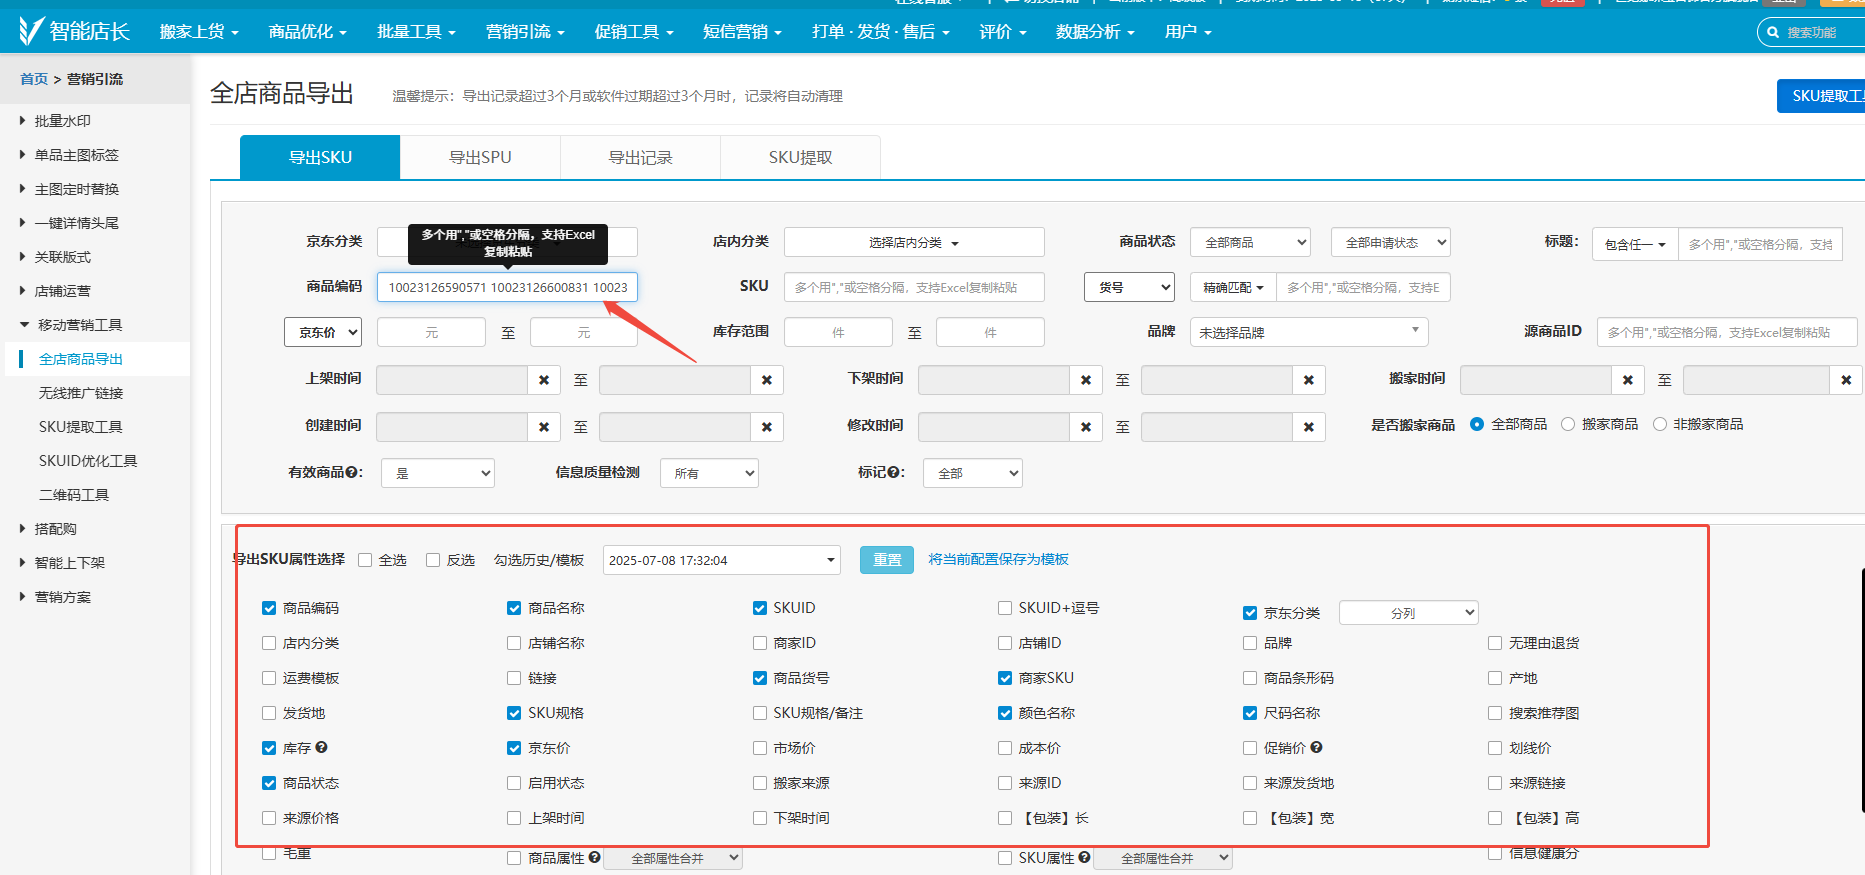1865x875 pixels.
Task: Clear the 搬家时间 end date with X icon
Action: 1846,380
